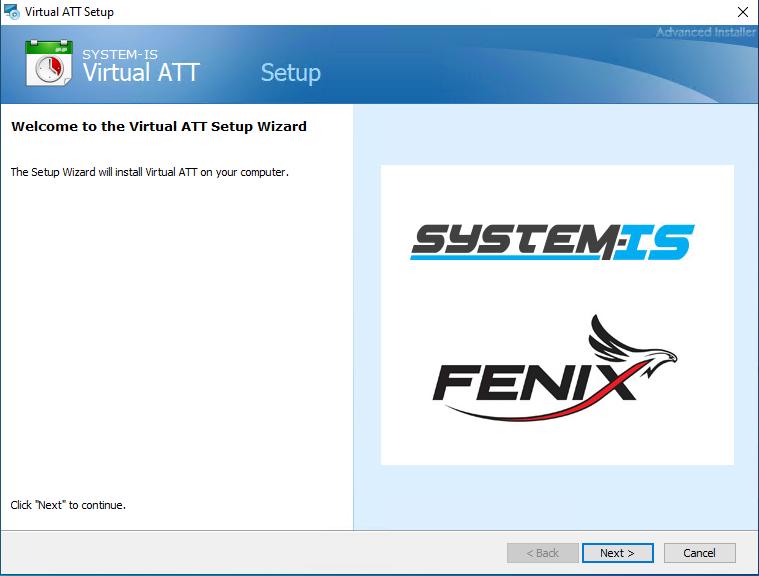
Task: Click the small SYSTEM-IS text in the banner
Action: tap(121, 54)
